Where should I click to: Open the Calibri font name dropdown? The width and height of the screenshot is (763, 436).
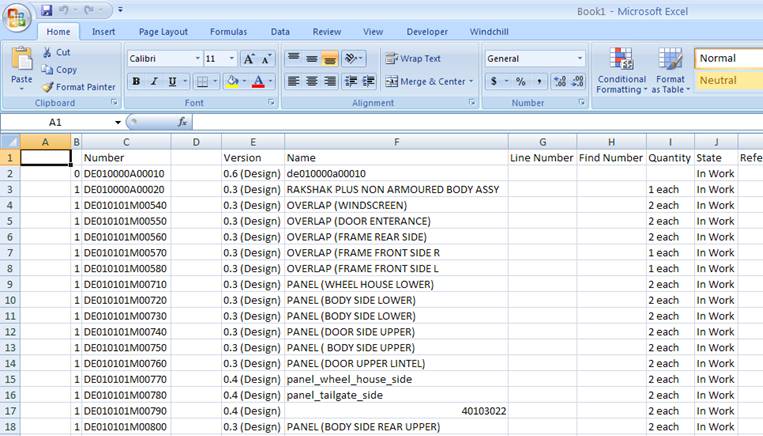click(x=198, y=58)
